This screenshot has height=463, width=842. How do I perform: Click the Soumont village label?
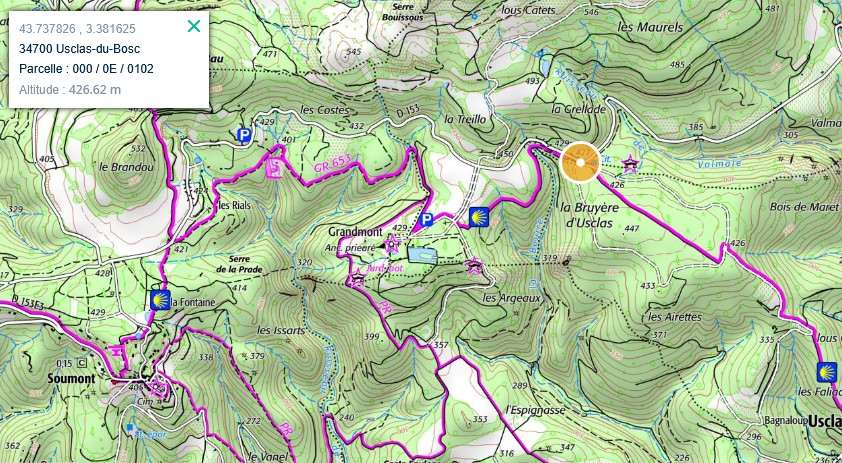pos(71,379)
